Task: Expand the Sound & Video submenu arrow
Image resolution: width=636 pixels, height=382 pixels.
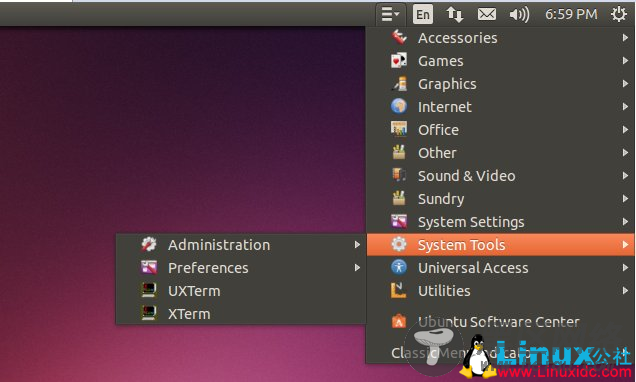Action: click(x=625, y=176)
